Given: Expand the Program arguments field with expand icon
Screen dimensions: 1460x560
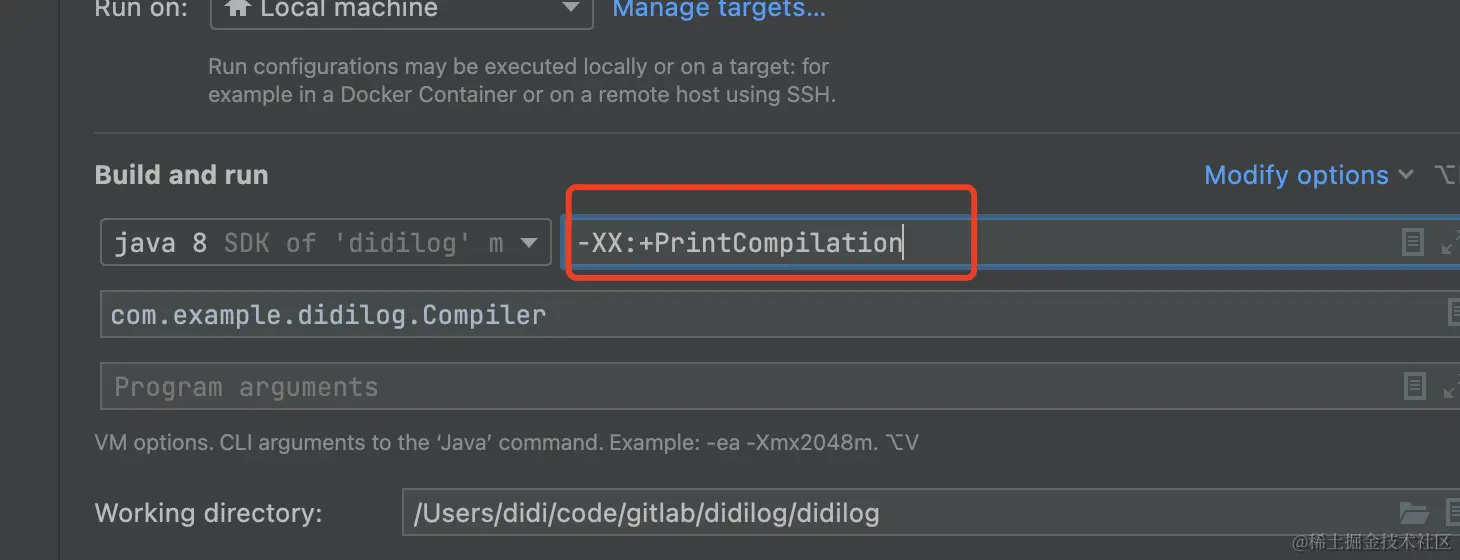Looking at the screenshot, I should point(1450,386).
